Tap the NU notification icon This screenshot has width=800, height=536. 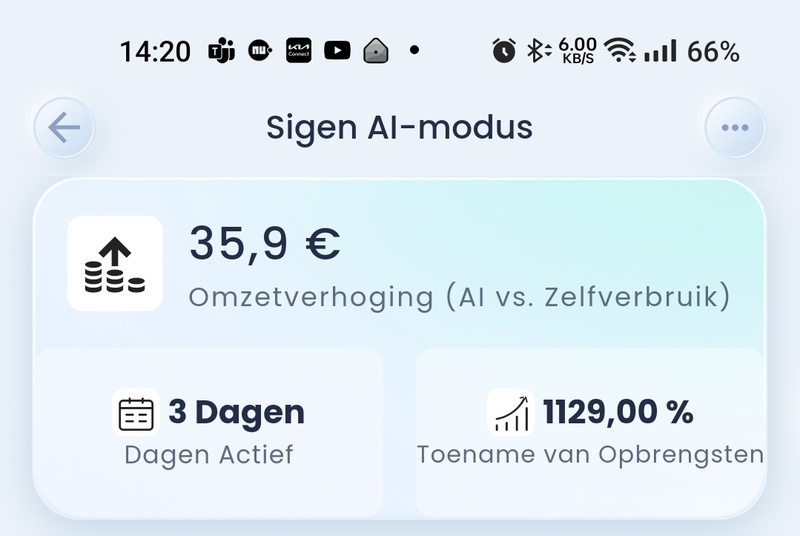(x=259, y=51)
